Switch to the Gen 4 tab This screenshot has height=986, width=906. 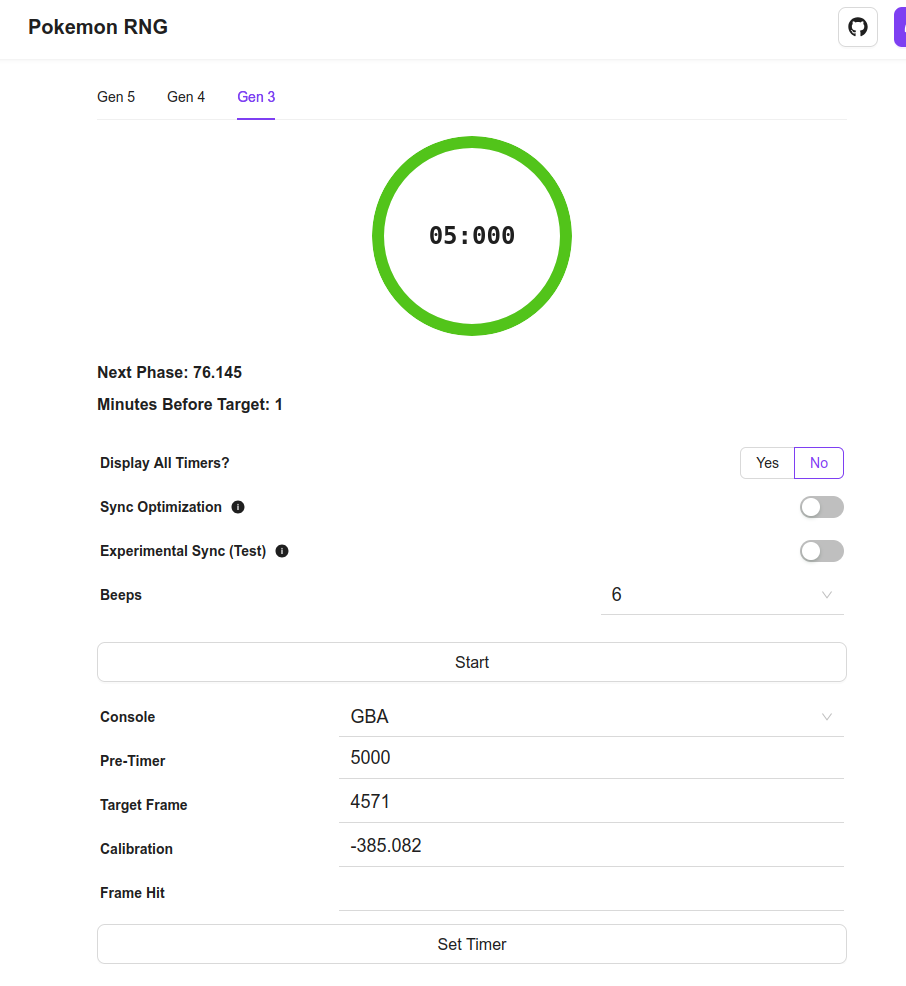186,97
